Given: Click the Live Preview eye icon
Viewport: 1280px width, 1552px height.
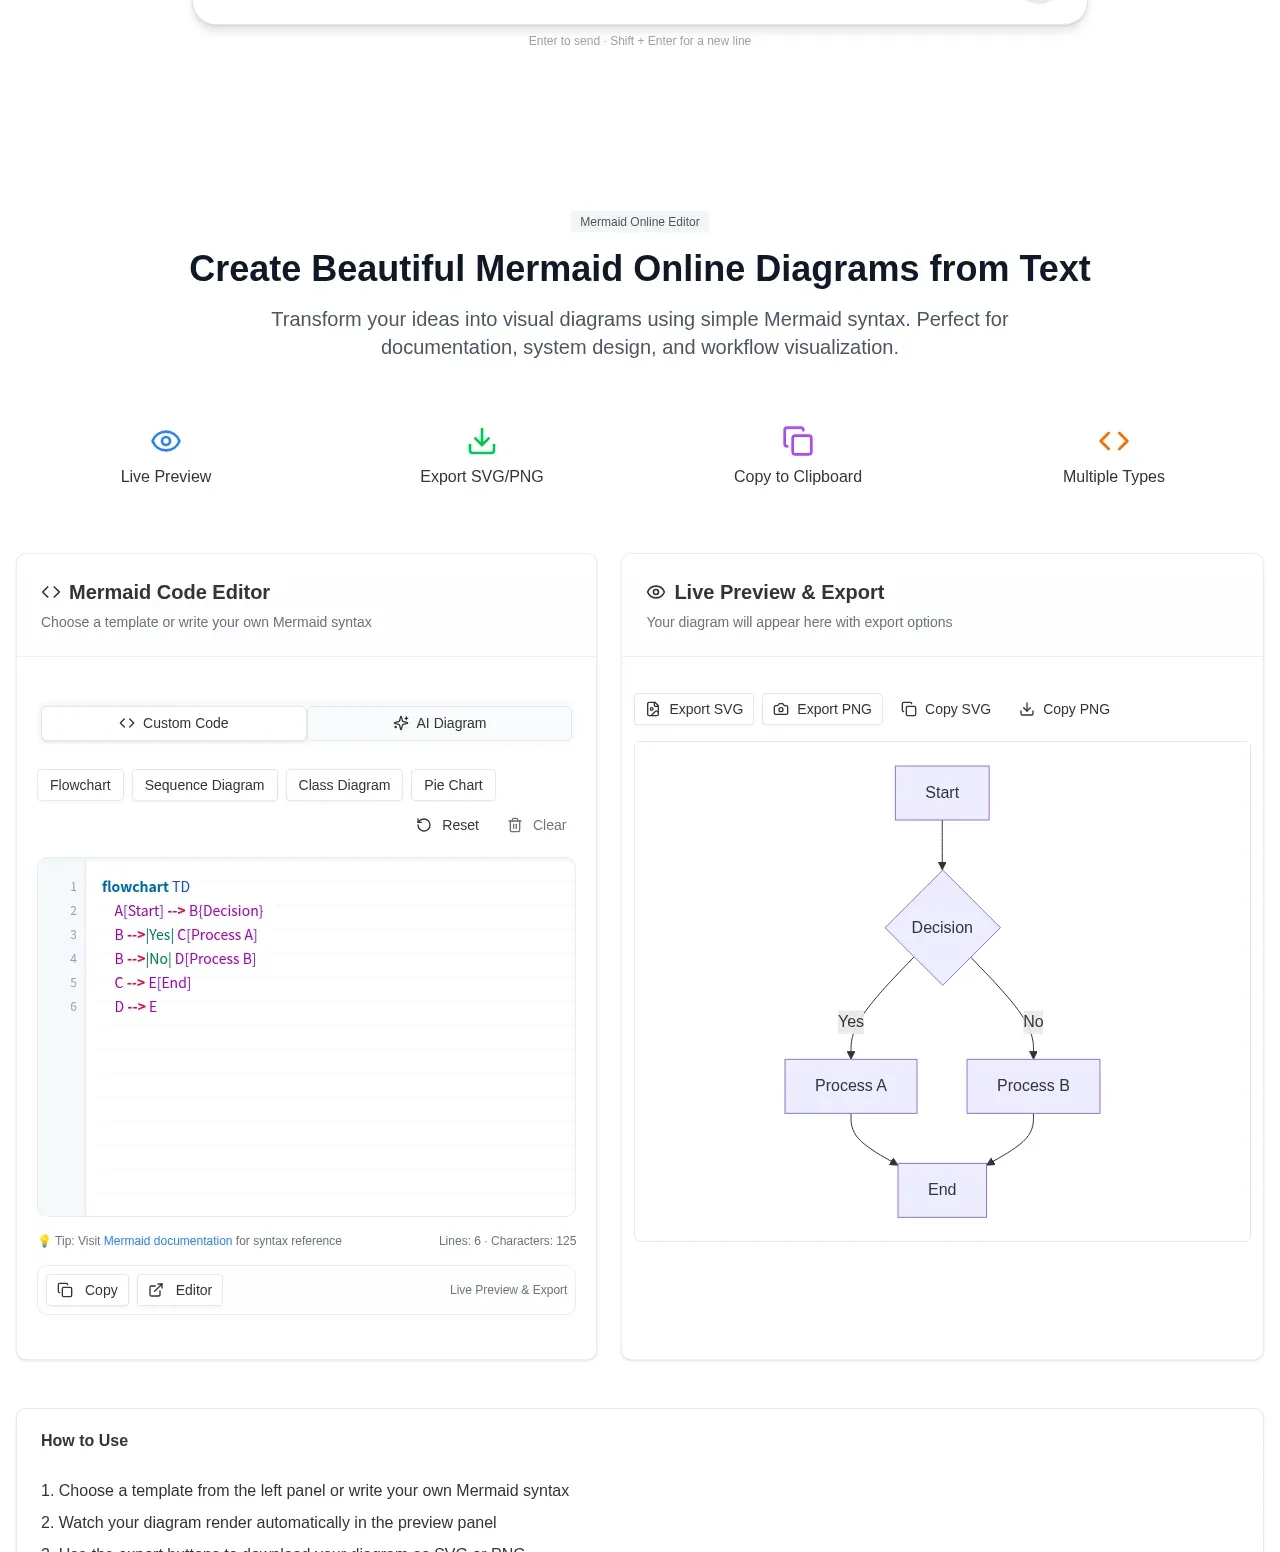Looking at the screenshot, I should [166, 441].
